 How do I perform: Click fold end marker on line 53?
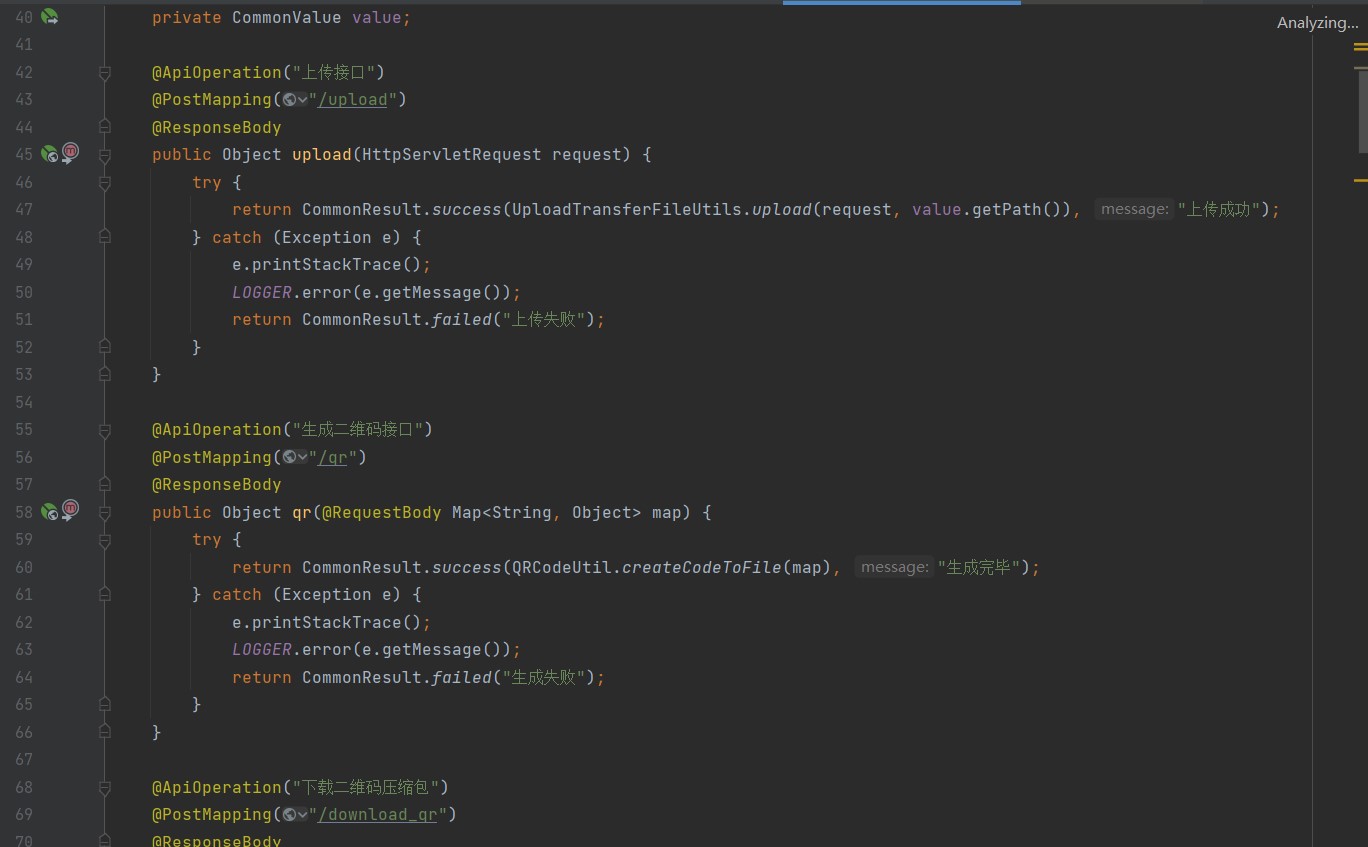click(105, 374)
